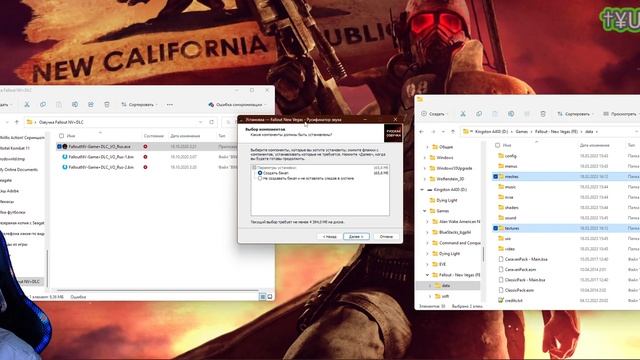The image size is (640, 360).
Task: Select Mortal Kombat 11 in left Explorer sidebar
Action: click(15, 148)
